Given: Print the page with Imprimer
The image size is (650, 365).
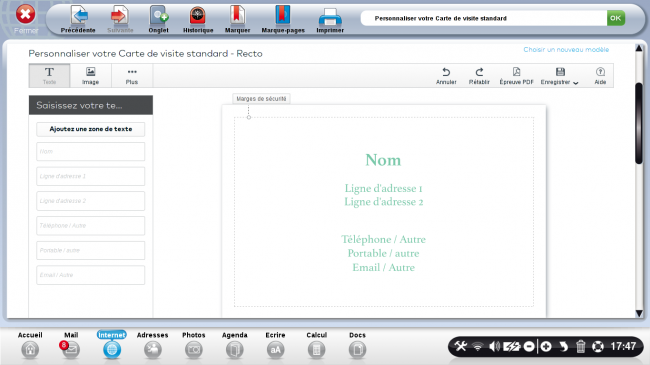Looking at the screenshot, I should (x=330, y=19).
